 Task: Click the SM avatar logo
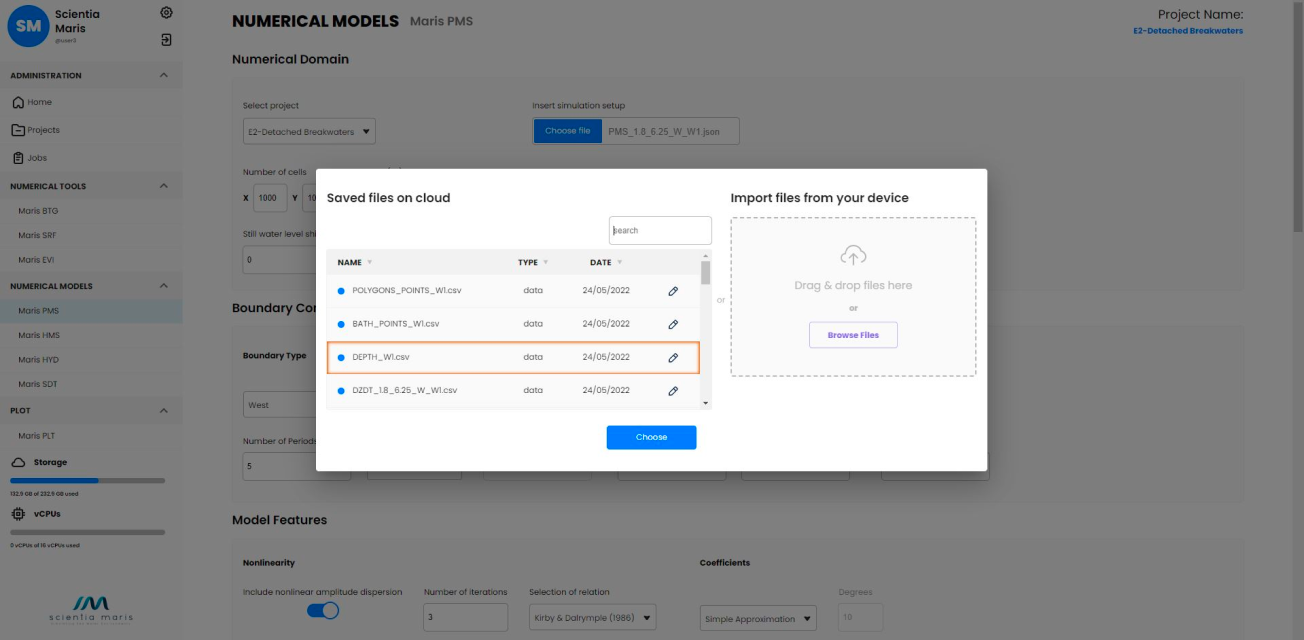29,27
